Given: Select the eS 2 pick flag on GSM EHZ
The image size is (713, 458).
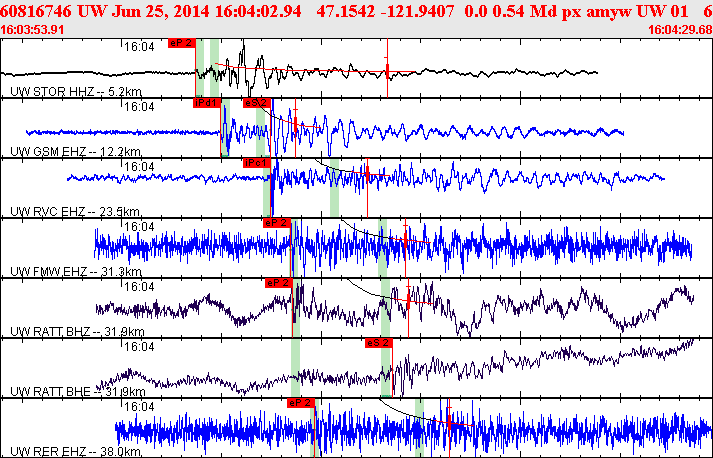Looking at the screenshot, I should [x=257, y=103].
